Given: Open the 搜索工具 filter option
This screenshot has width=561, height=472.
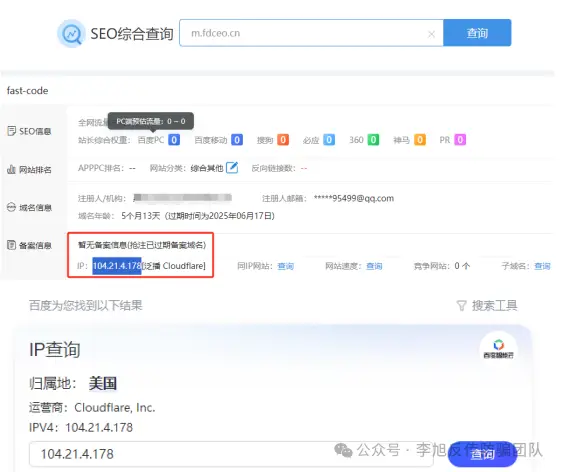Looking at the screenshot, I should click(487, 306).
